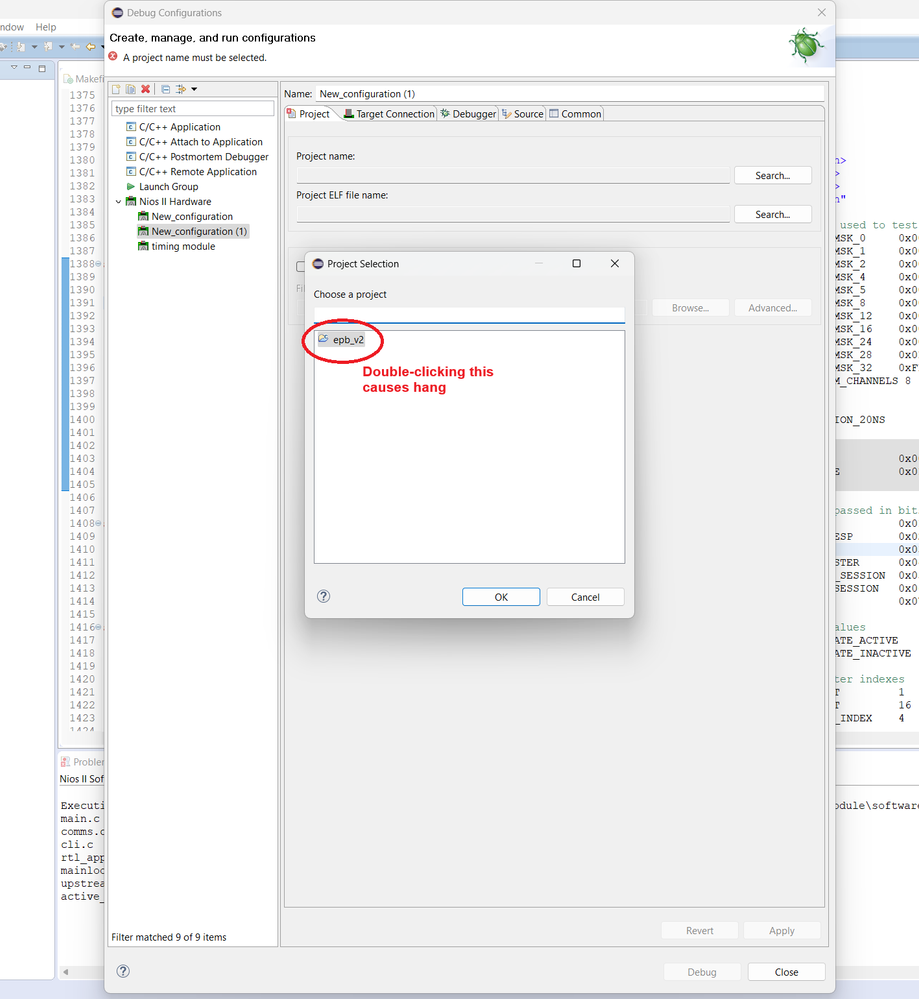This screenshot has width=919, height=999.
Task: Click the Choose a project search field
Action: pos(469,315)
